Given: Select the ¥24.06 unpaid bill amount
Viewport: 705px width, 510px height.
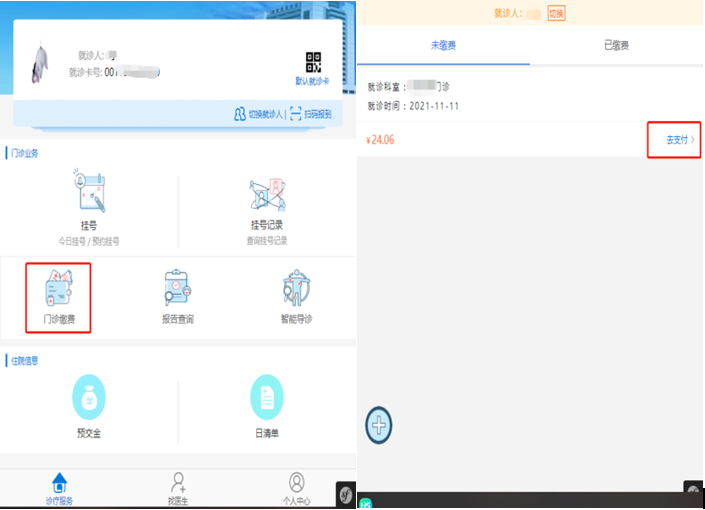Looking at the screenshot, I should [x=382, y=140].
